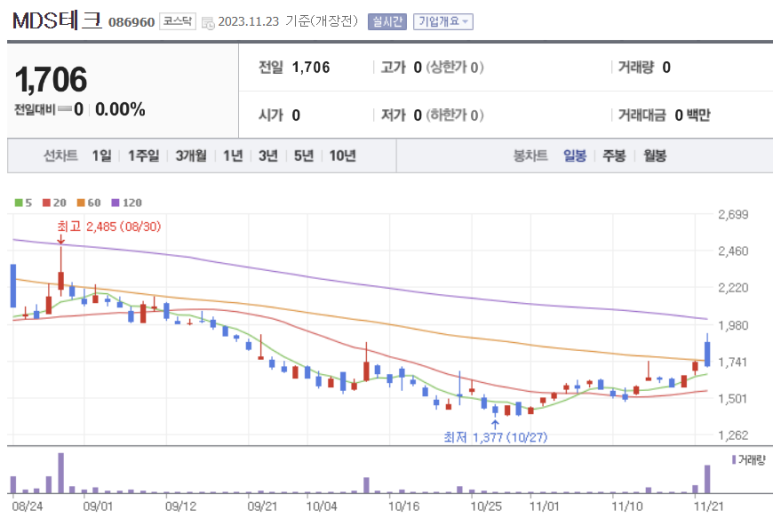
Task: Click the 11/21 date on the chart axis
Action: (708, 506)
